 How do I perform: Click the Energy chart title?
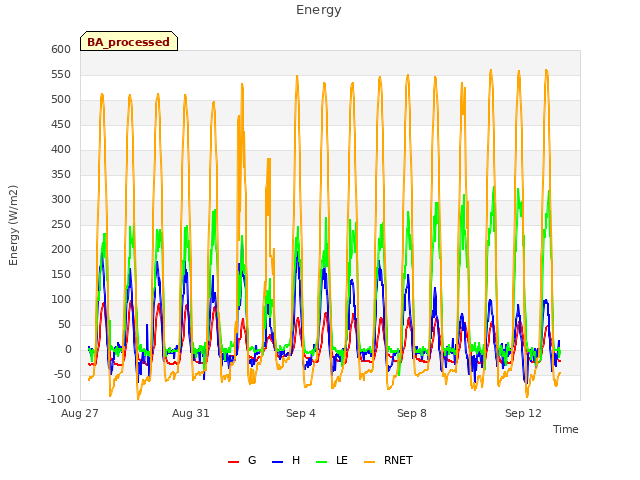pyautogui.click(x=319, y=10)
